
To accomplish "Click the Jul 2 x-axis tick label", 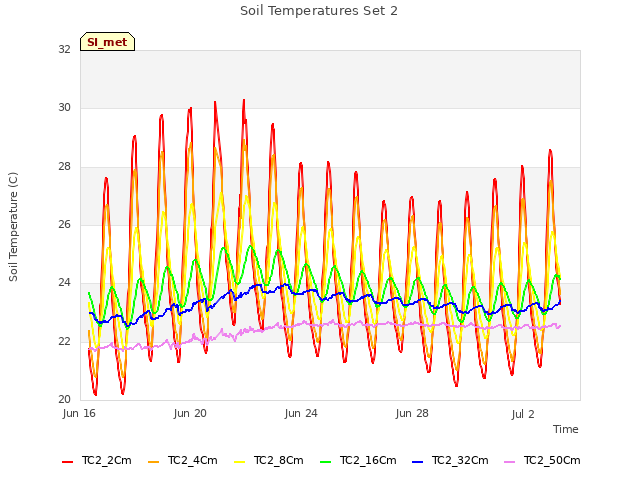I will tap(523, 414).
